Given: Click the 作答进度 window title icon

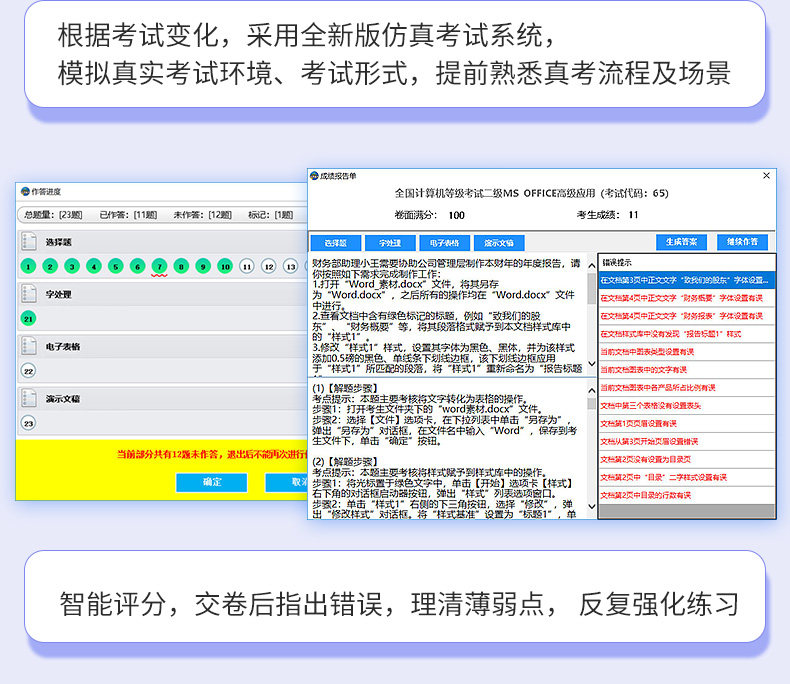Looking at the screenshot, I should (25, 191).
